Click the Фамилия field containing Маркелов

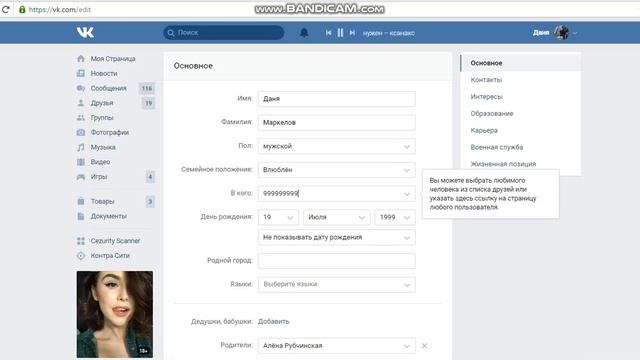click(x=337, y=122)
